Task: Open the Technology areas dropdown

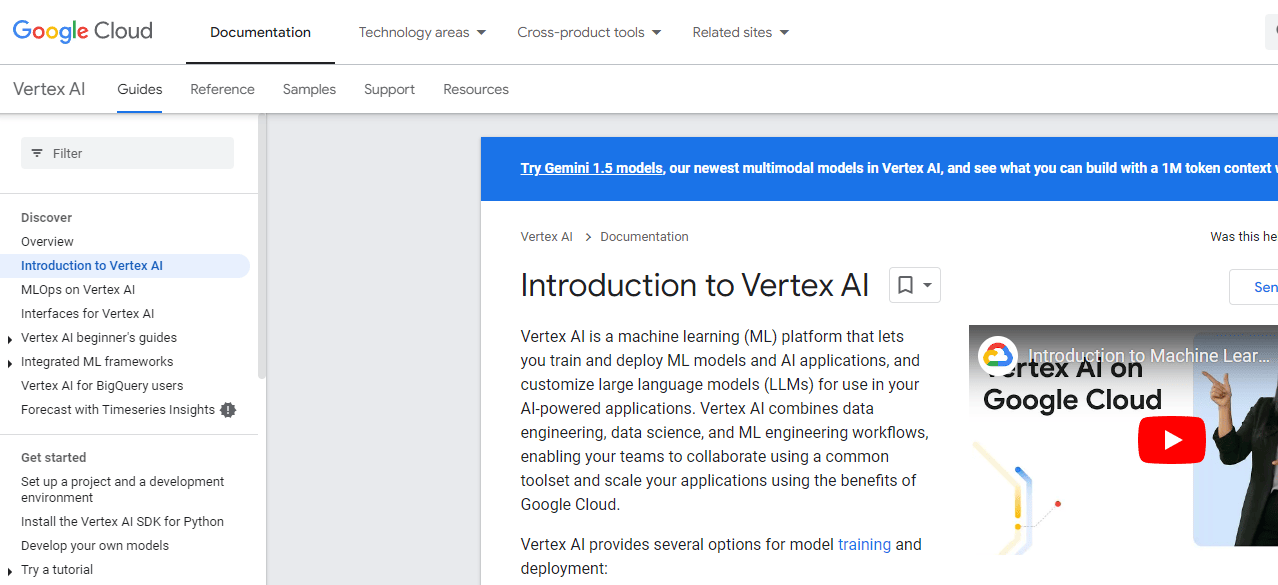Action: [422, 32]
